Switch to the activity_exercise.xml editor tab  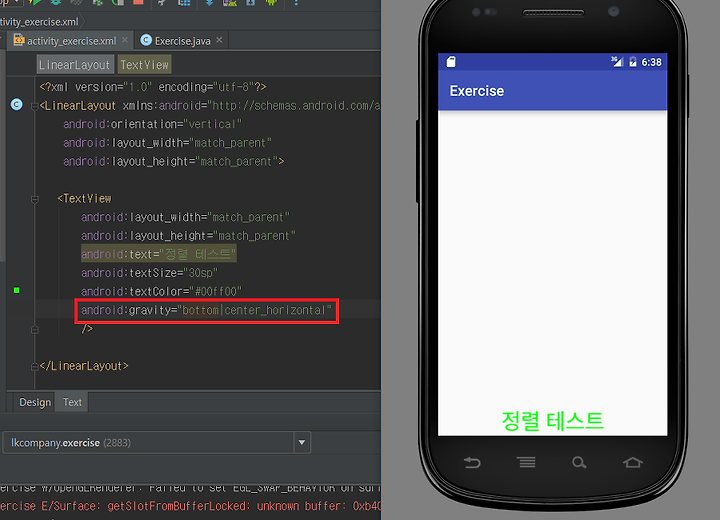(x=71, y=41)
